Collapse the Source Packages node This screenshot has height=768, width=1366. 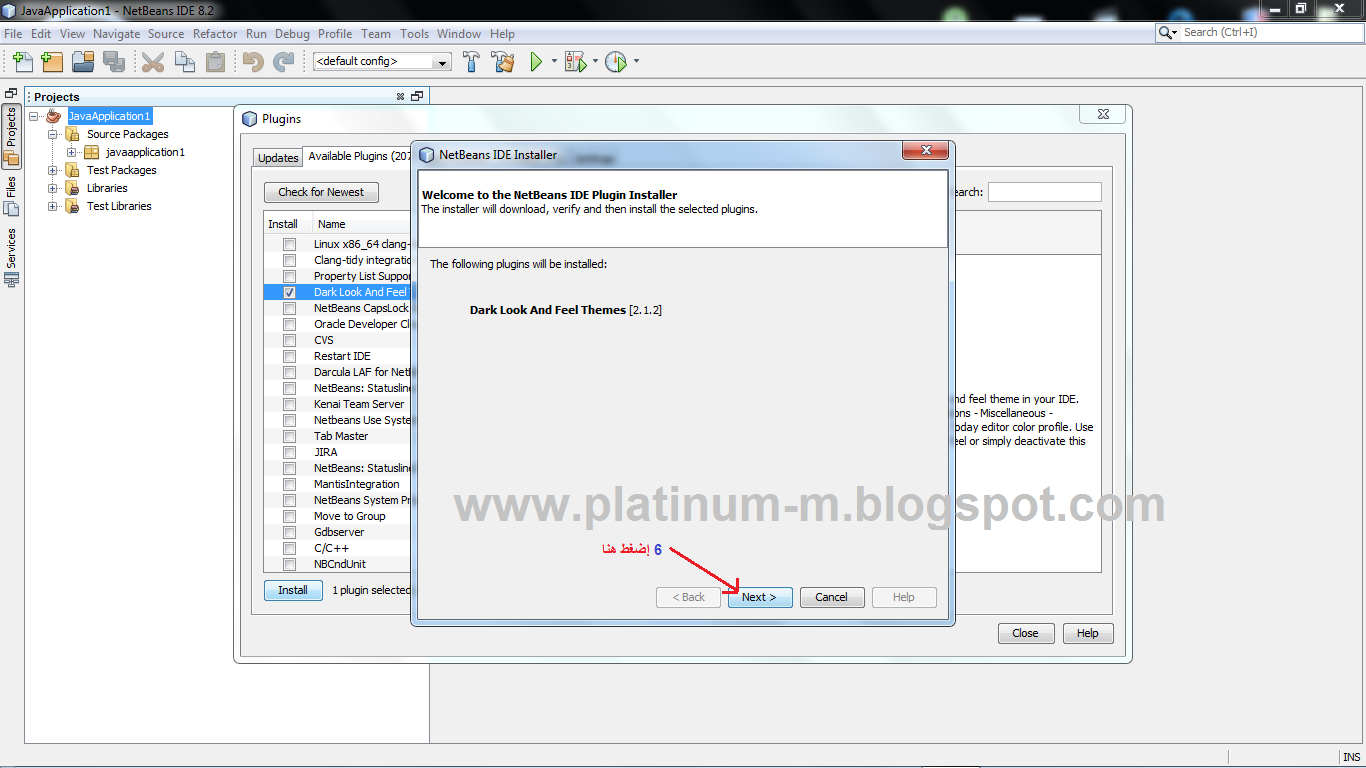[x=51, y=134]
